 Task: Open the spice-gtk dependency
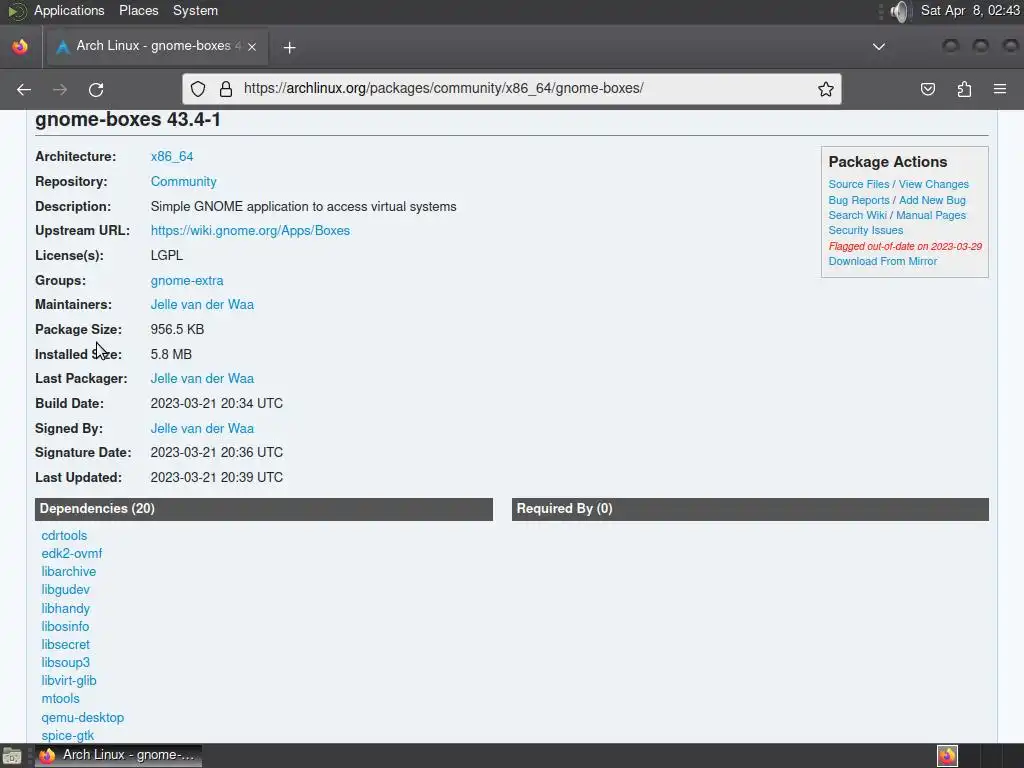pos(67,736)
